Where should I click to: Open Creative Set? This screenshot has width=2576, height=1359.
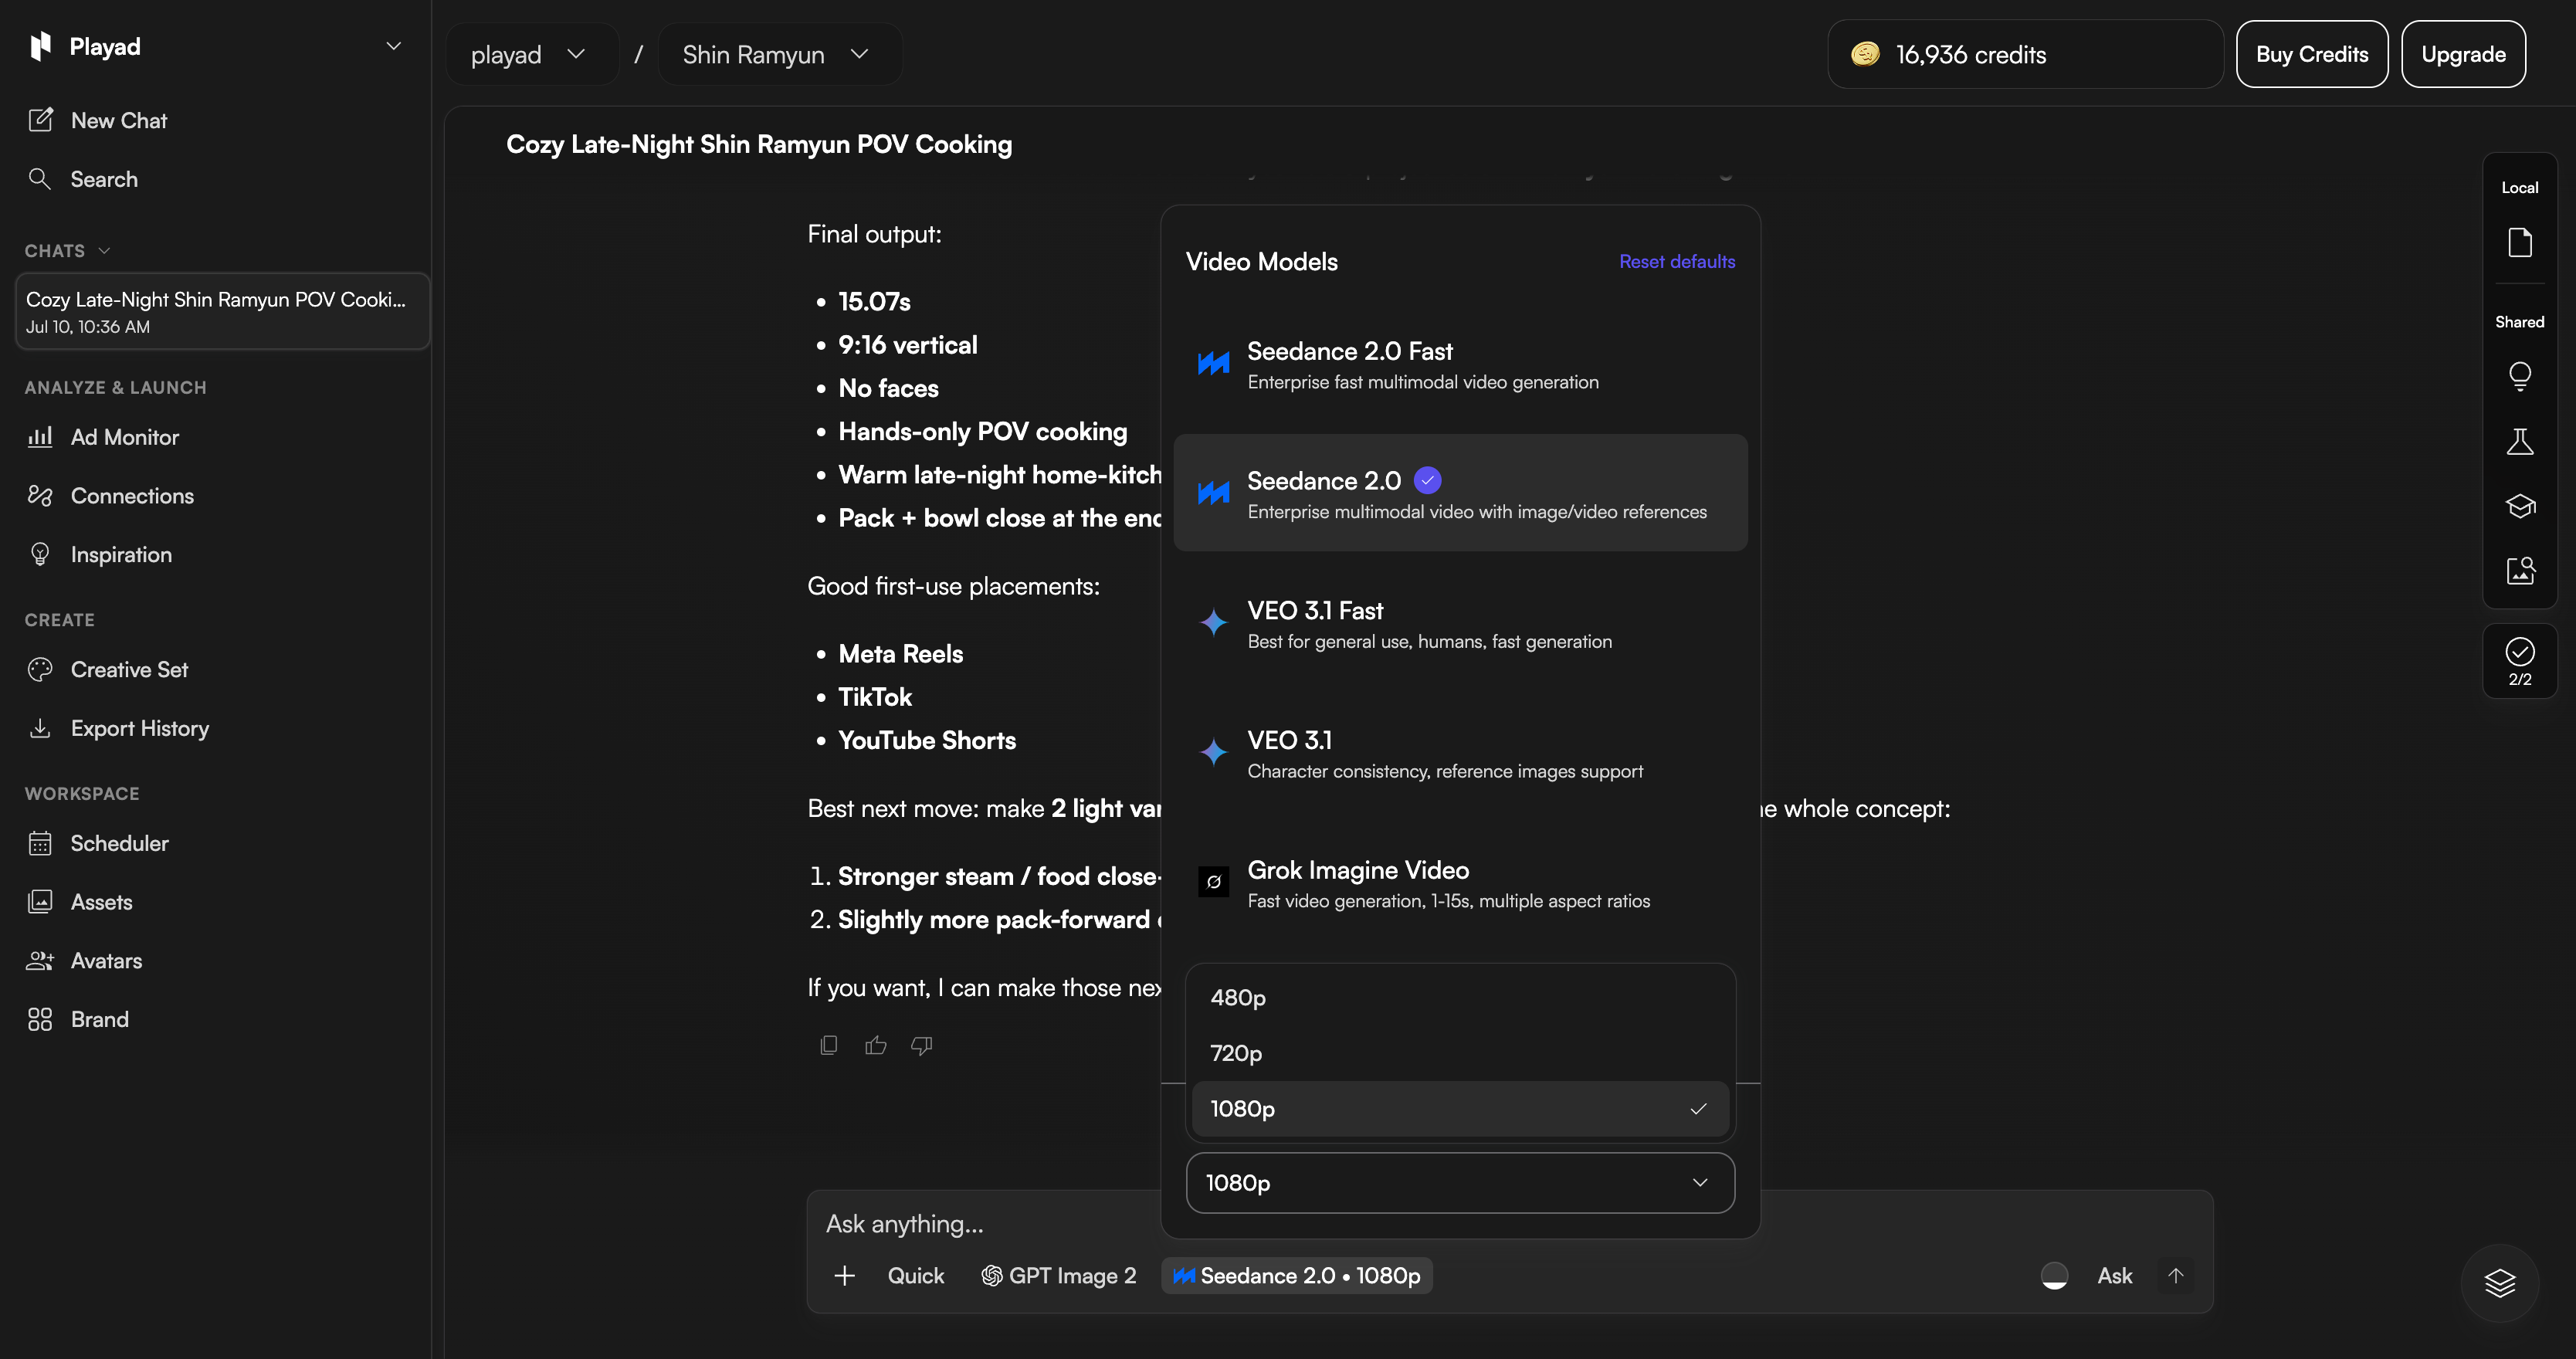point(108,670)
